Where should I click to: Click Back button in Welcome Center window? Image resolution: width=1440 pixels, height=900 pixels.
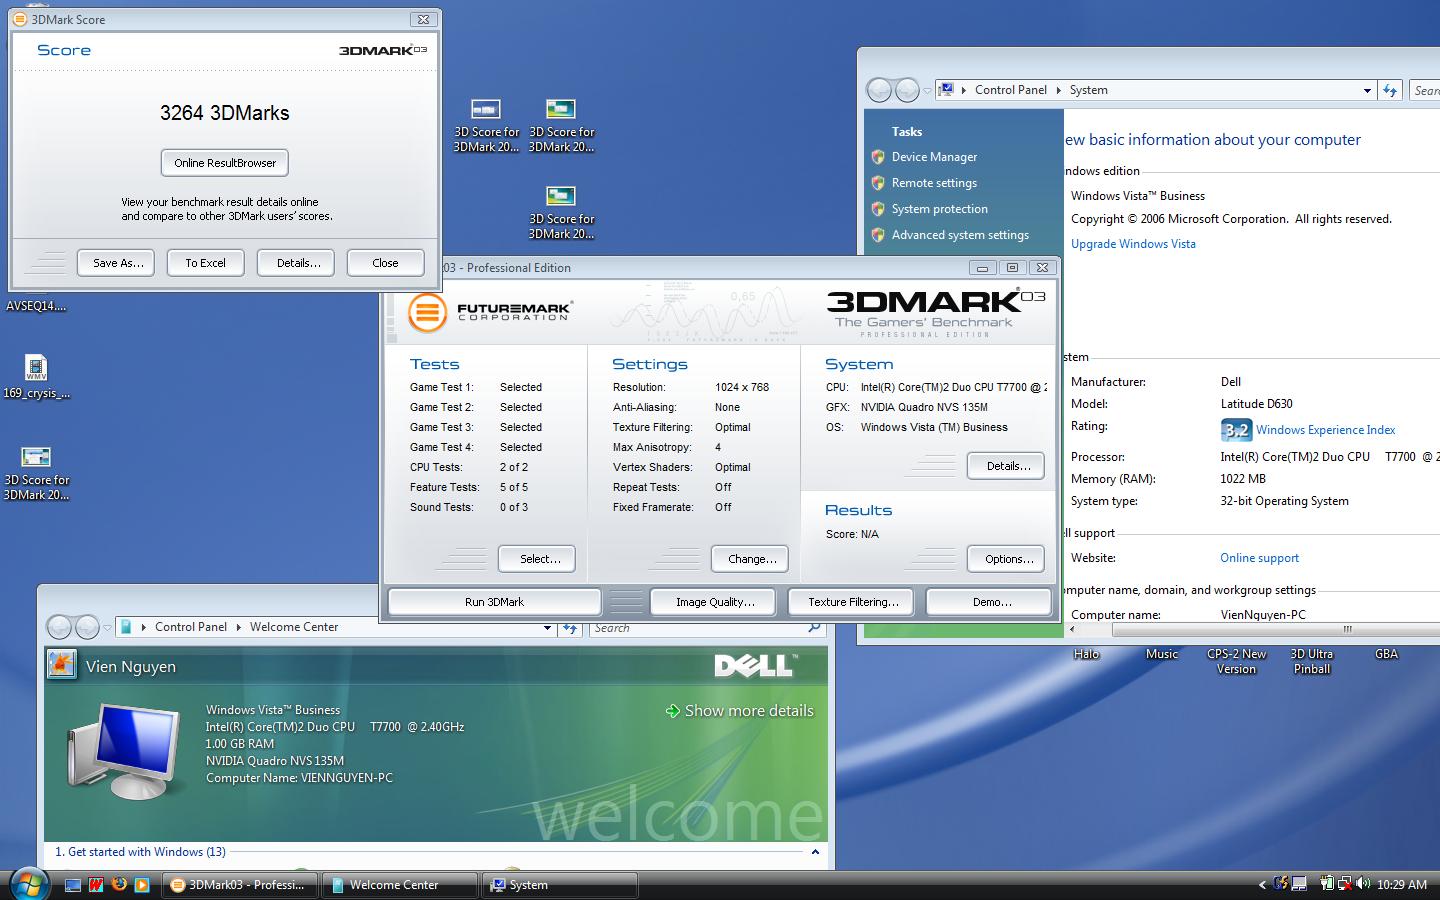[x=60, y=627]
